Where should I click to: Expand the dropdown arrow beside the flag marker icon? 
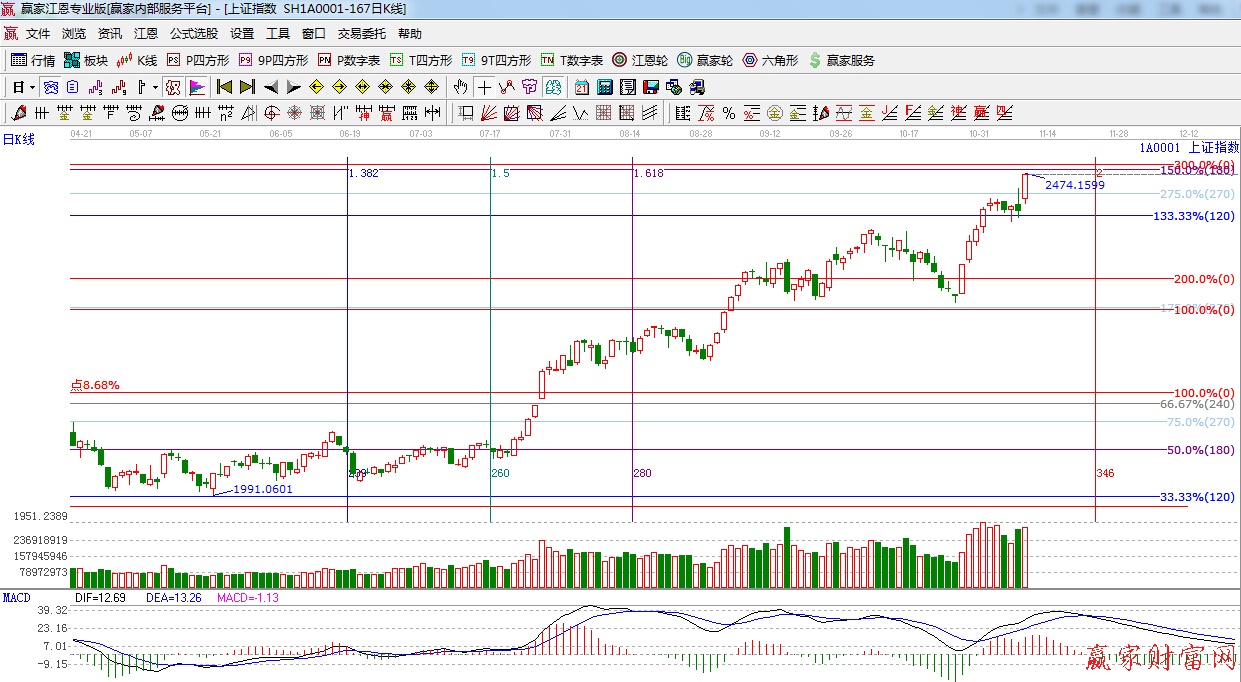click(x=155, y=87)
